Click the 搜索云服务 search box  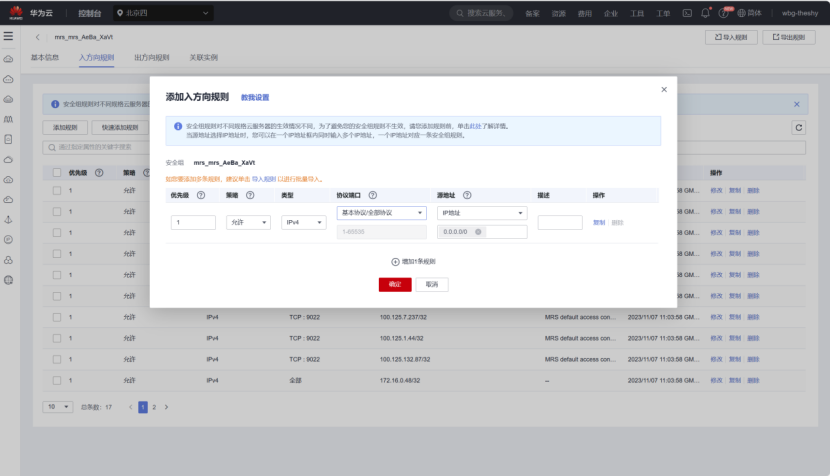pyautogui.click(x=481, y=13)
